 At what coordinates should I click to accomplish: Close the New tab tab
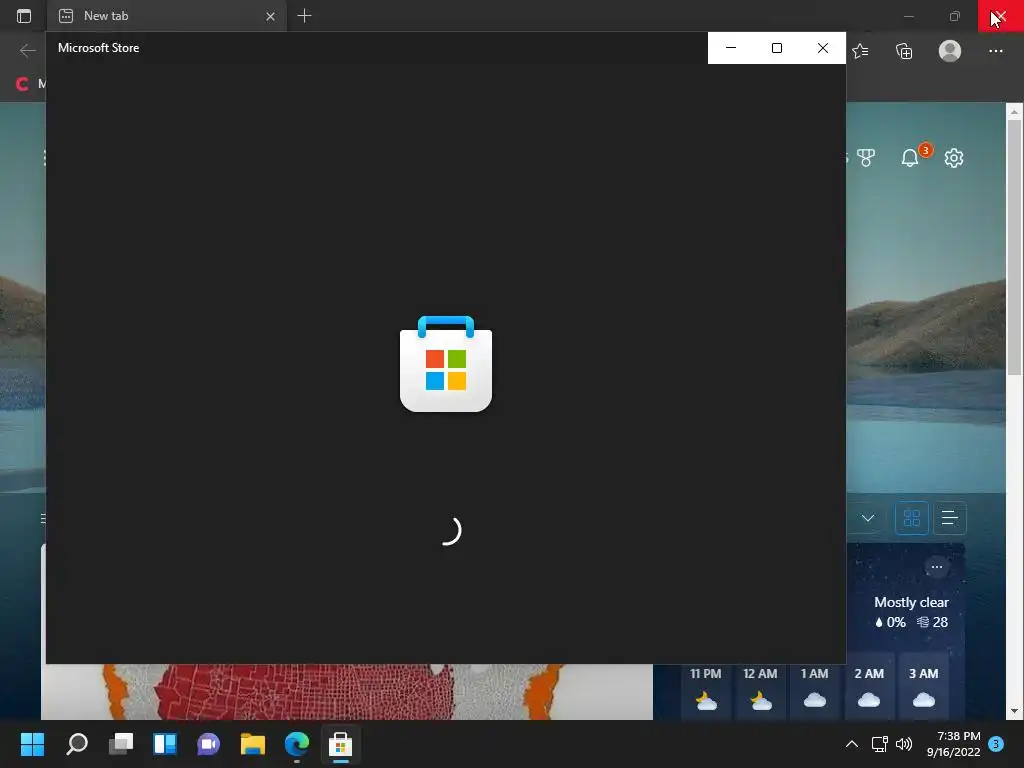pyautogui.click(x=270, y=16)
